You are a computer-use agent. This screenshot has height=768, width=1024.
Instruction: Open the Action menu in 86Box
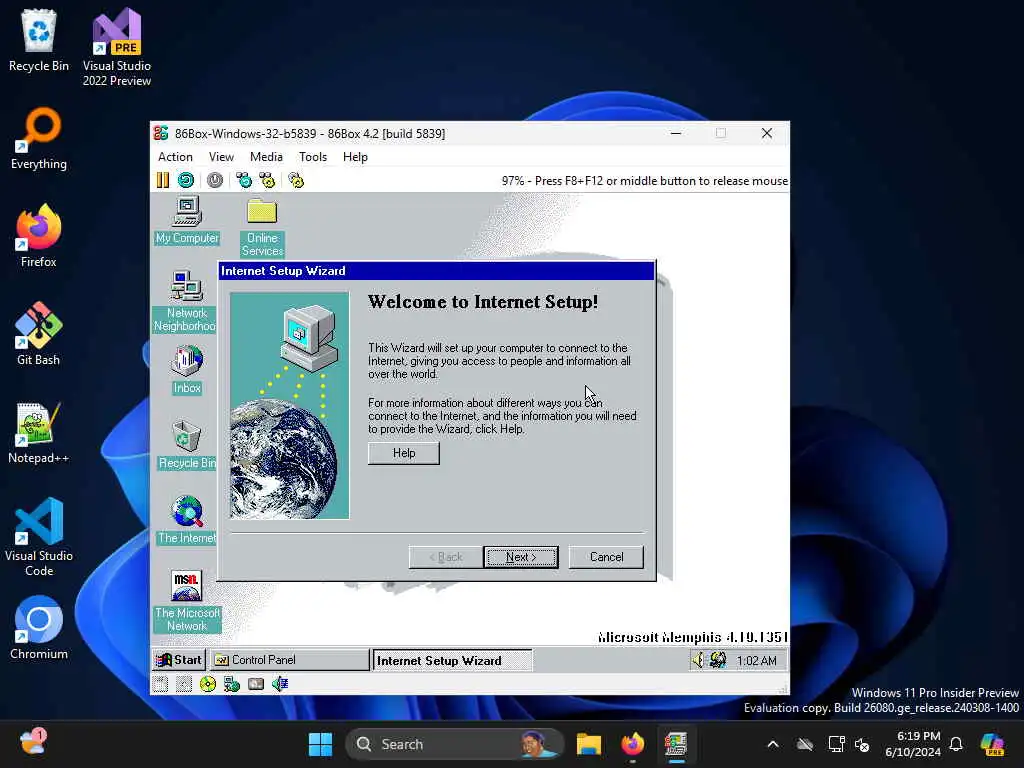pos(175,157)
